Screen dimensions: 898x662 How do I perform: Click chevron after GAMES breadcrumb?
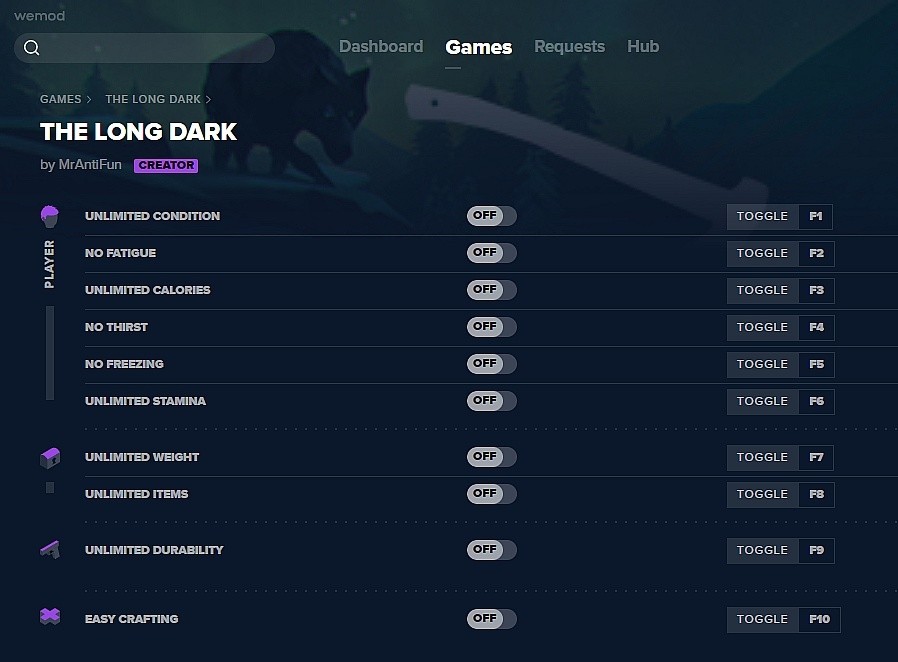tap(89, 100)
